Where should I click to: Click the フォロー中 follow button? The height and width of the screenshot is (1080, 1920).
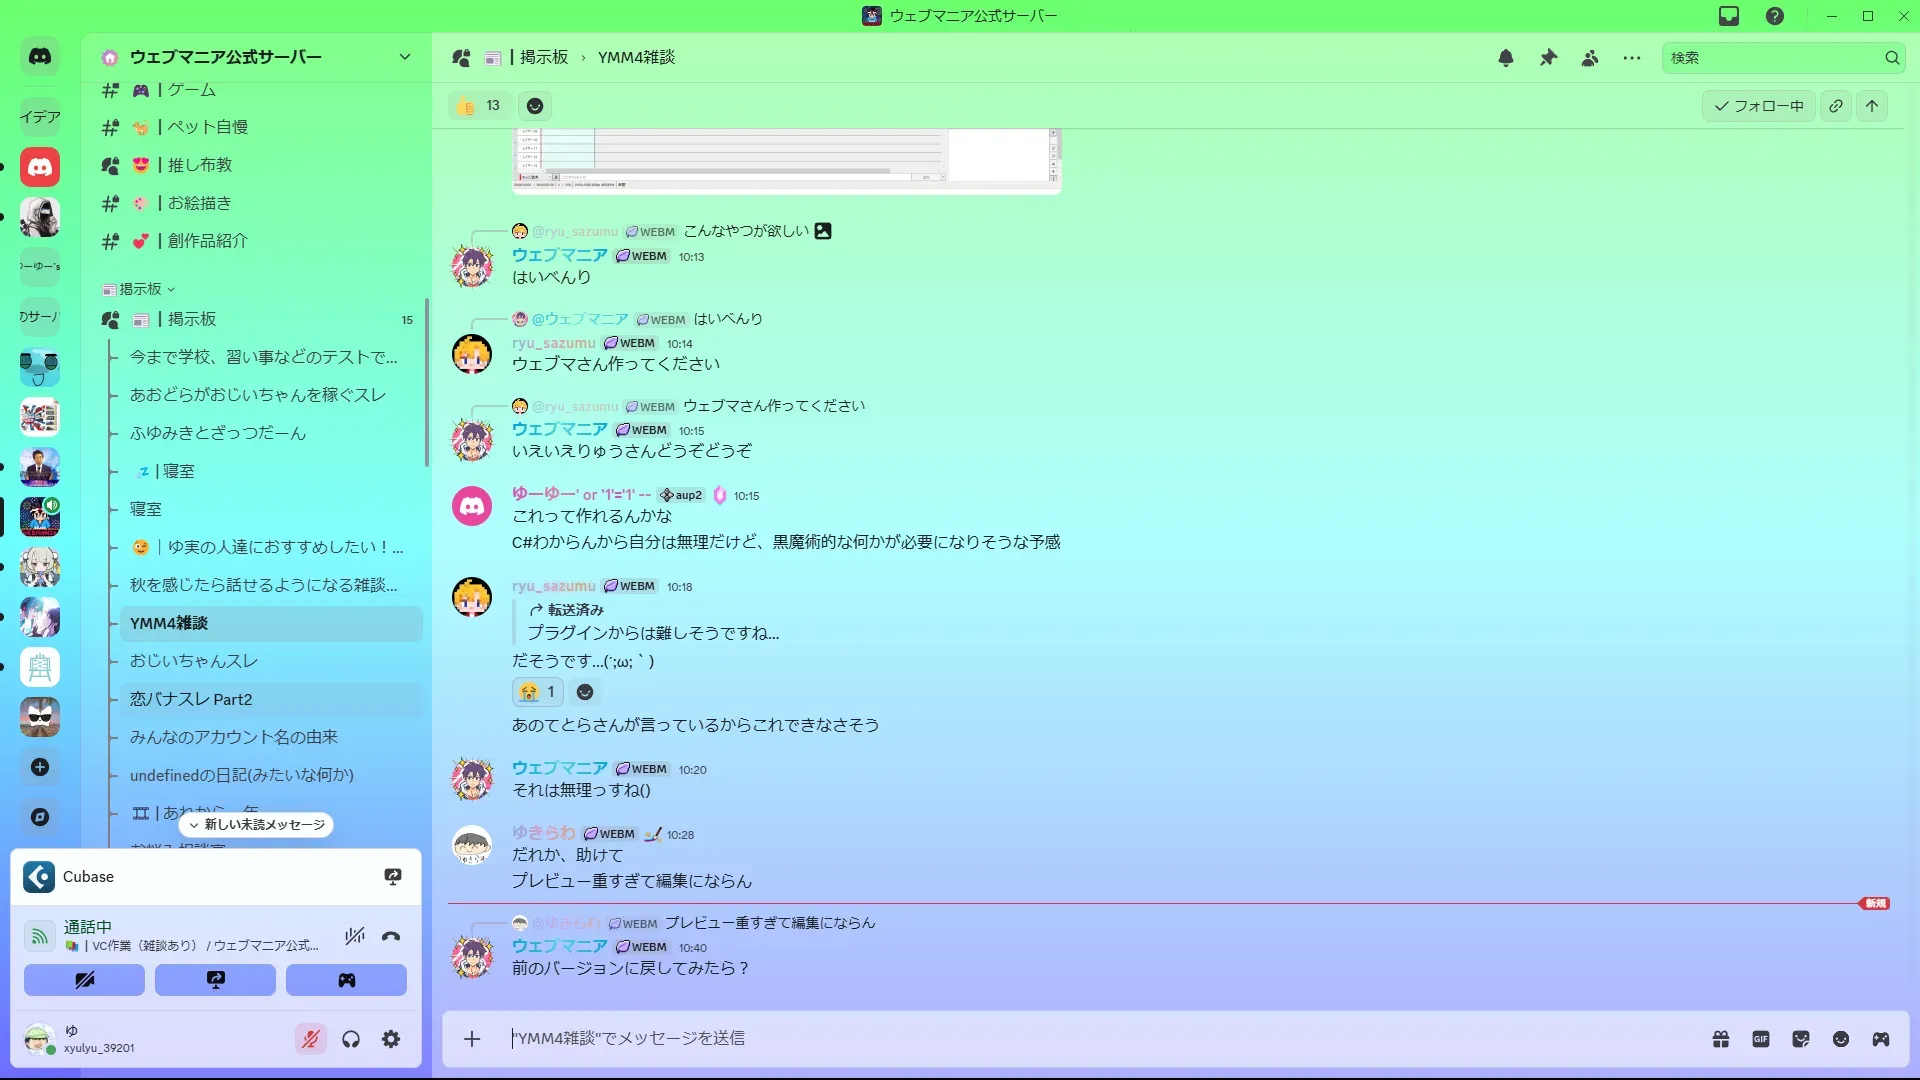[1758, 106]
